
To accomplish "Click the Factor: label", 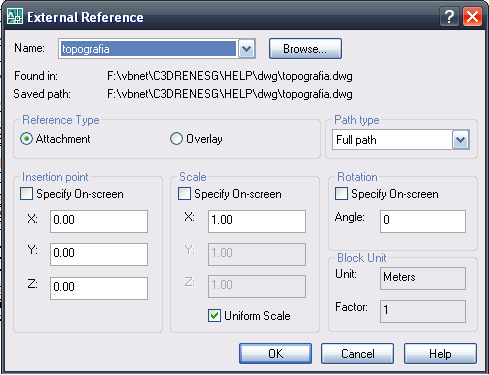I will pos(351,307).
